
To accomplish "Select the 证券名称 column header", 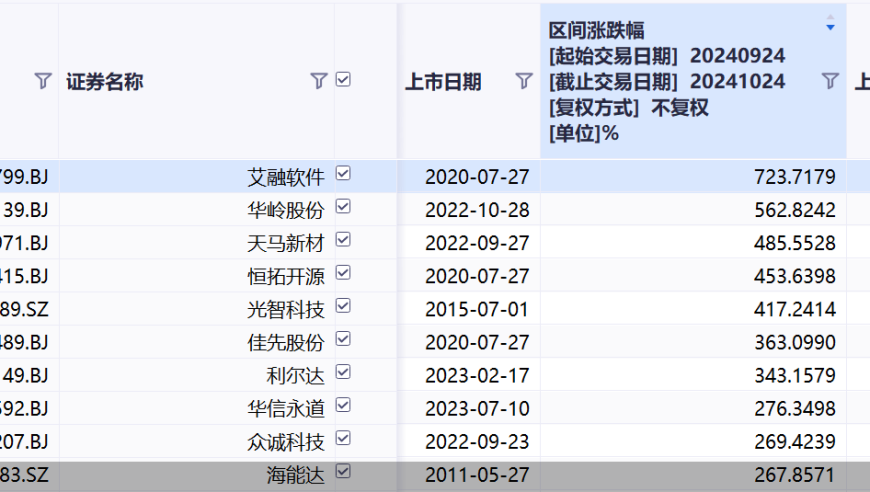I will pyautogui.click(x=105, y=82).
